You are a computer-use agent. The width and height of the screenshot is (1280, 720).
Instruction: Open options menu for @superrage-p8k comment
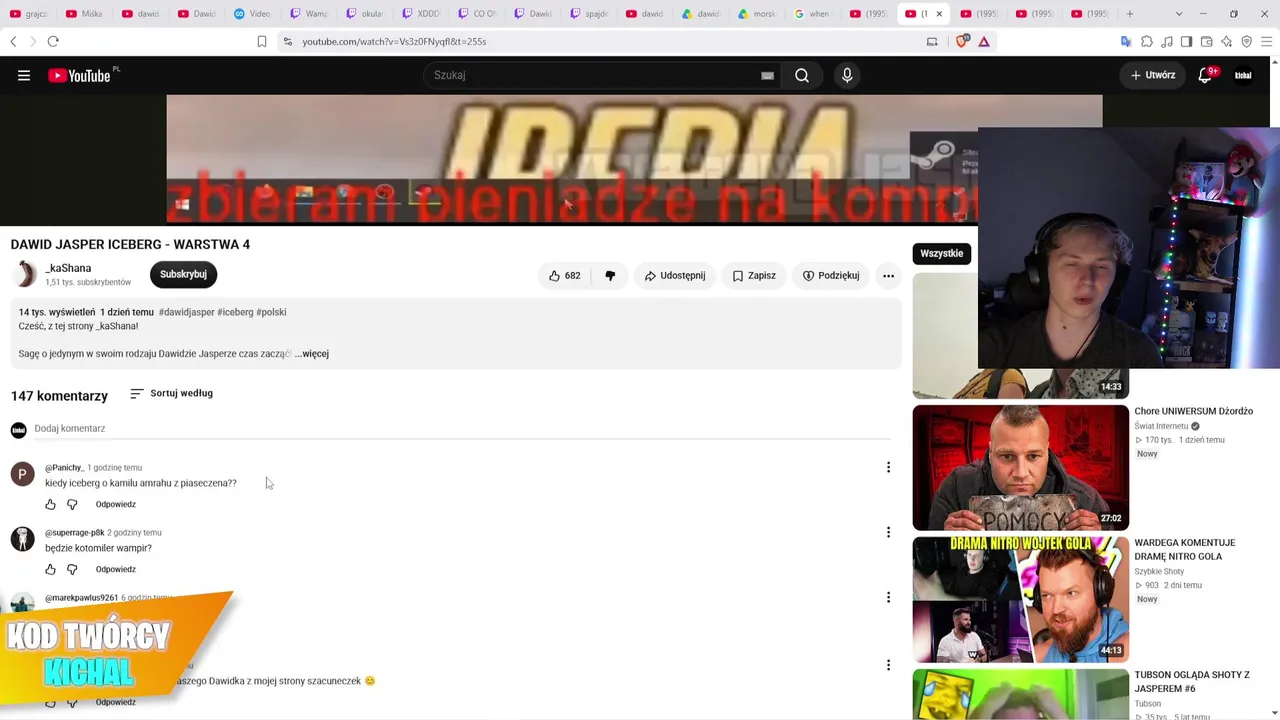(x=888, y=532)
